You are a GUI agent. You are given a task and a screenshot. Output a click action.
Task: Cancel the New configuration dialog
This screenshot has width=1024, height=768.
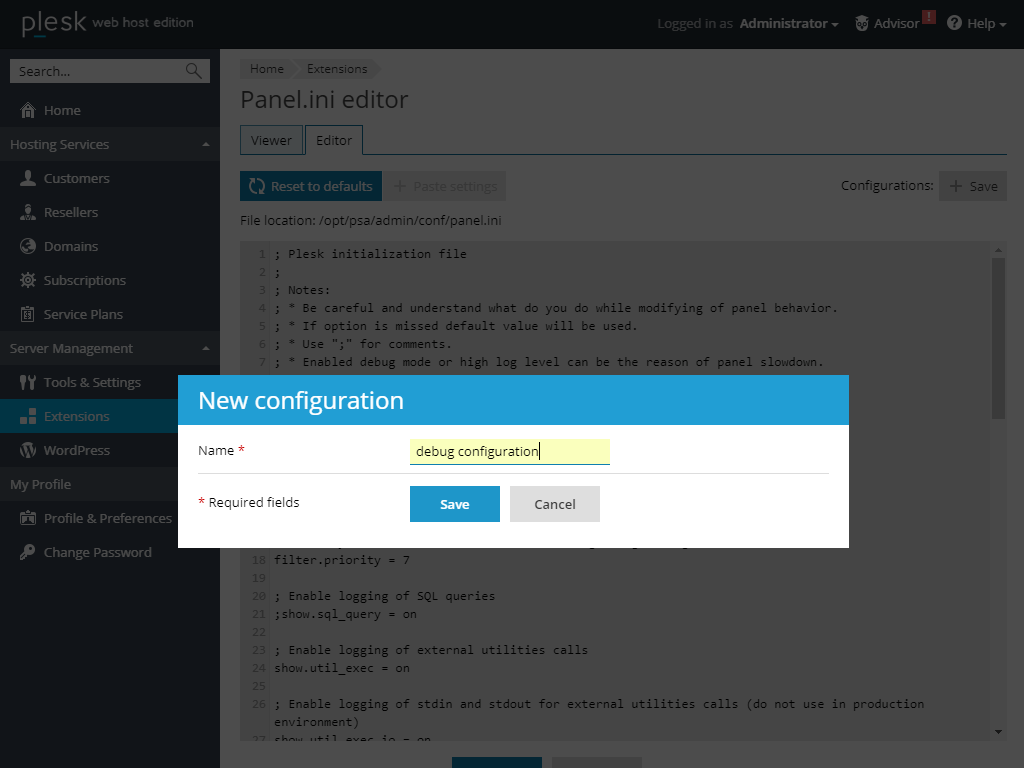(x=554, y=504)
